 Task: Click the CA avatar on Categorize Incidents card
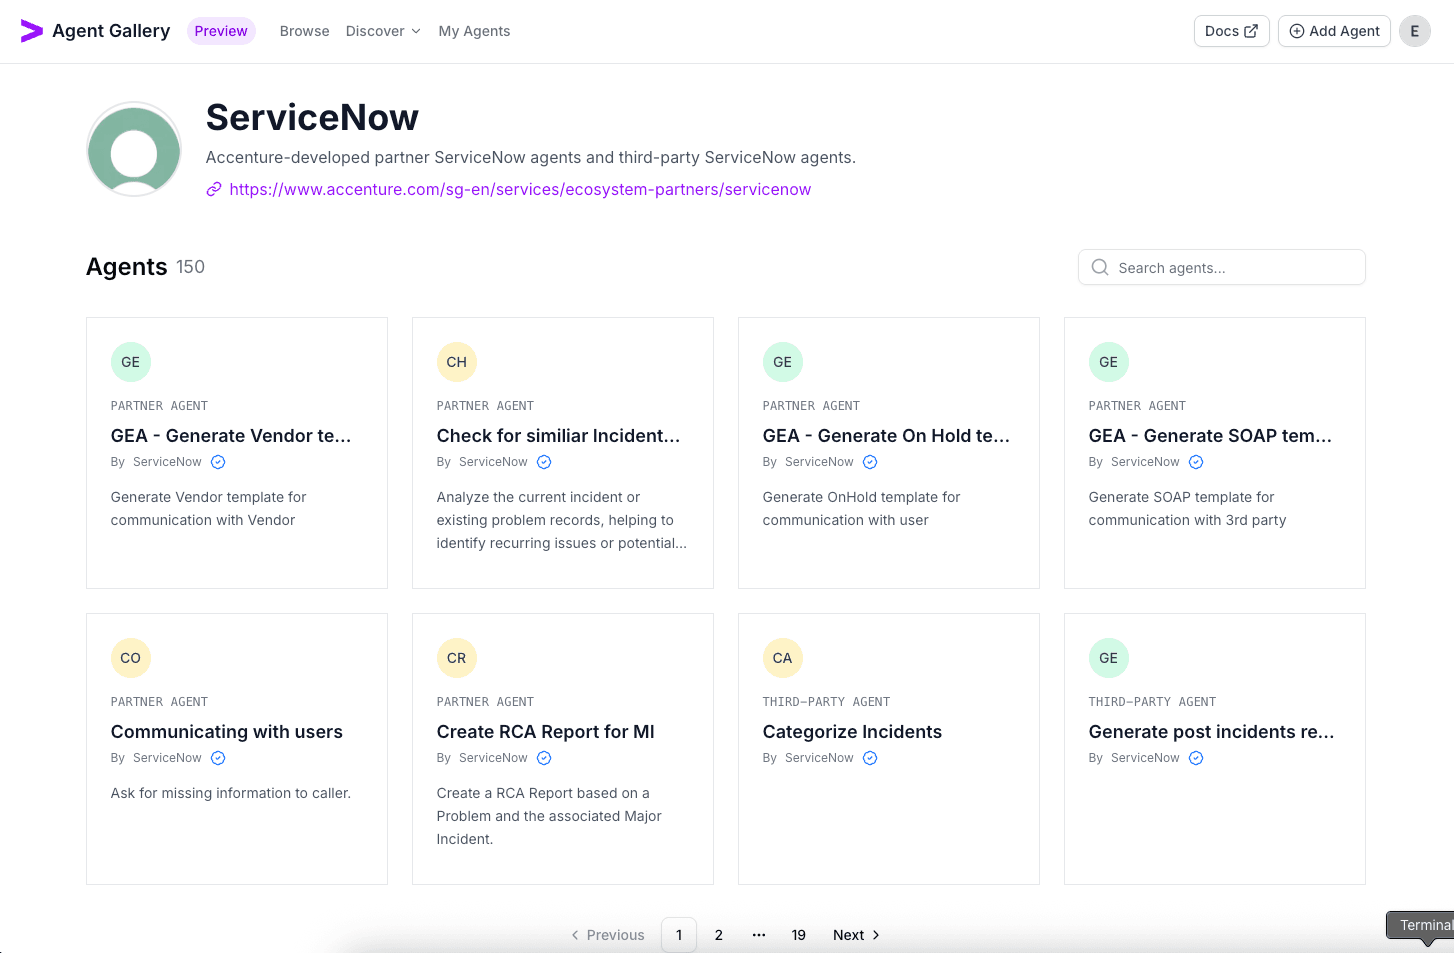tap(782, 658)
